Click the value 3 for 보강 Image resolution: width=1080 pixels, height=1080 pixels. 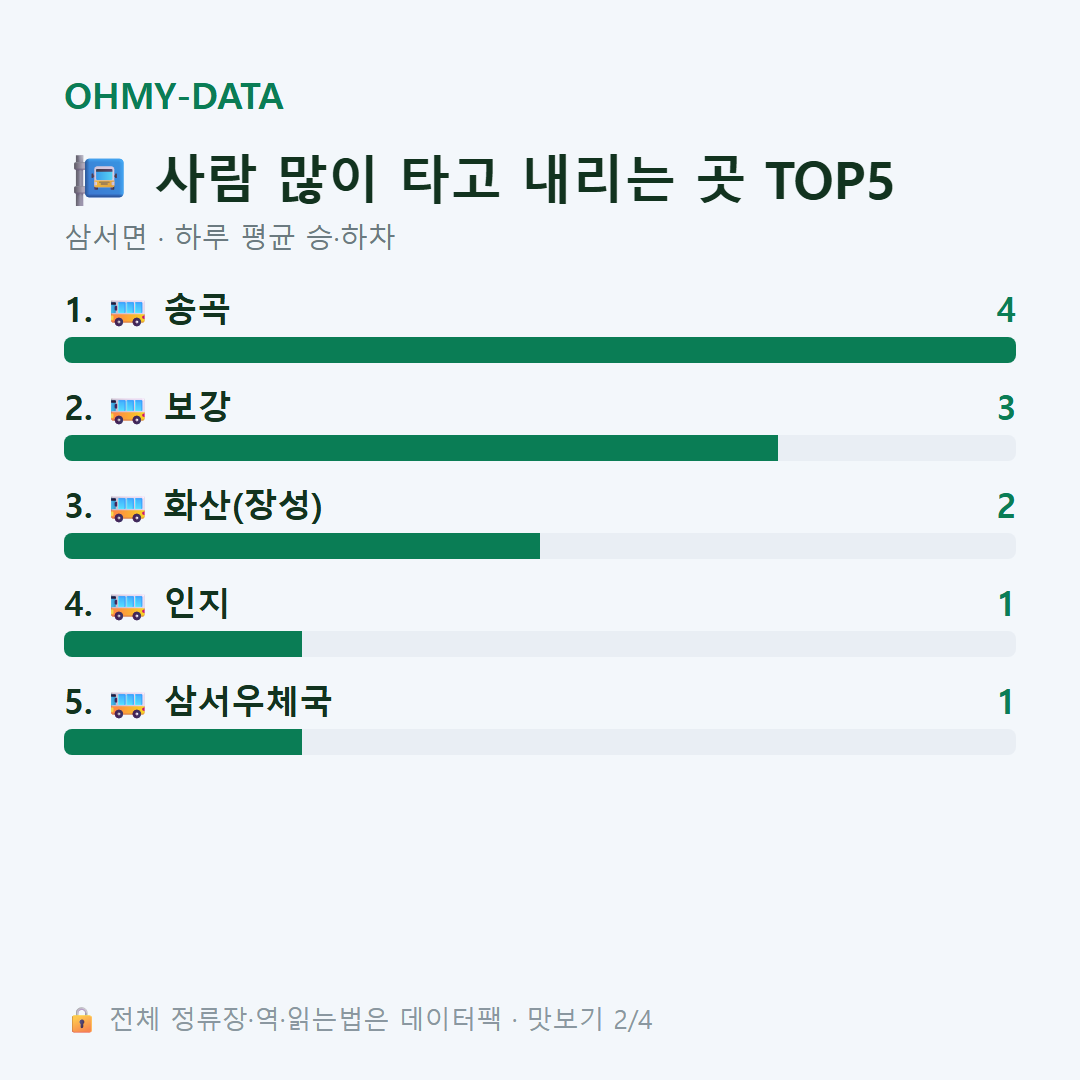(x=1006, y=408)
